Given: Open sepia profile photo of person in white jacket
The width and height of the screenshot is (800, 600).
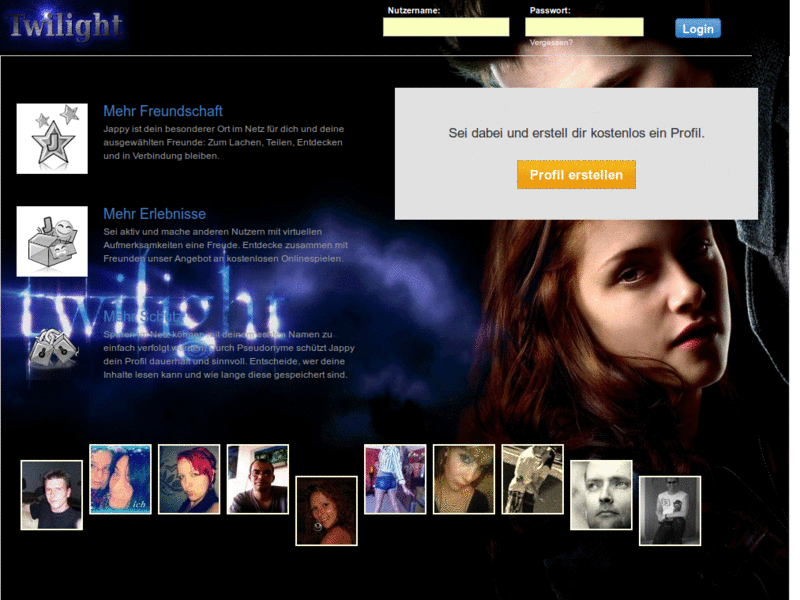Looking at the screenshot, I should [533, 479].
